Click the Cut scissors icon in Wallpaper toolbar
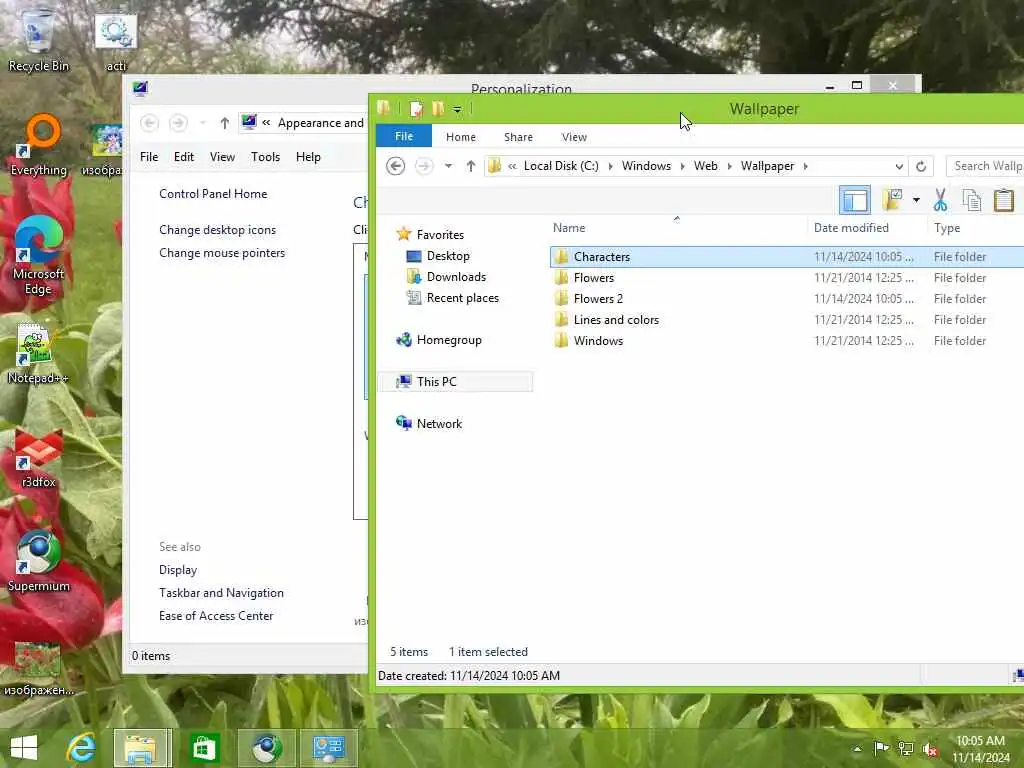Screen dimensions: 1024x768 coord(940,200)
